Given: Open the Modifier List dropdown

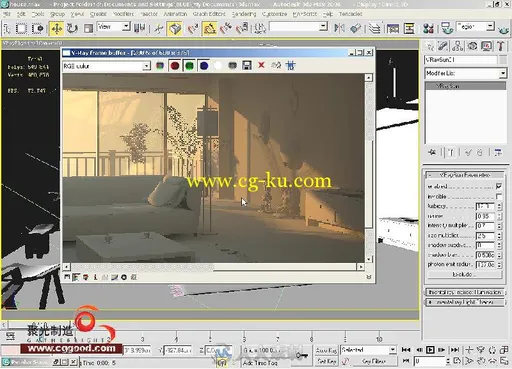Looking at the screenshot, I should point(502,73).
